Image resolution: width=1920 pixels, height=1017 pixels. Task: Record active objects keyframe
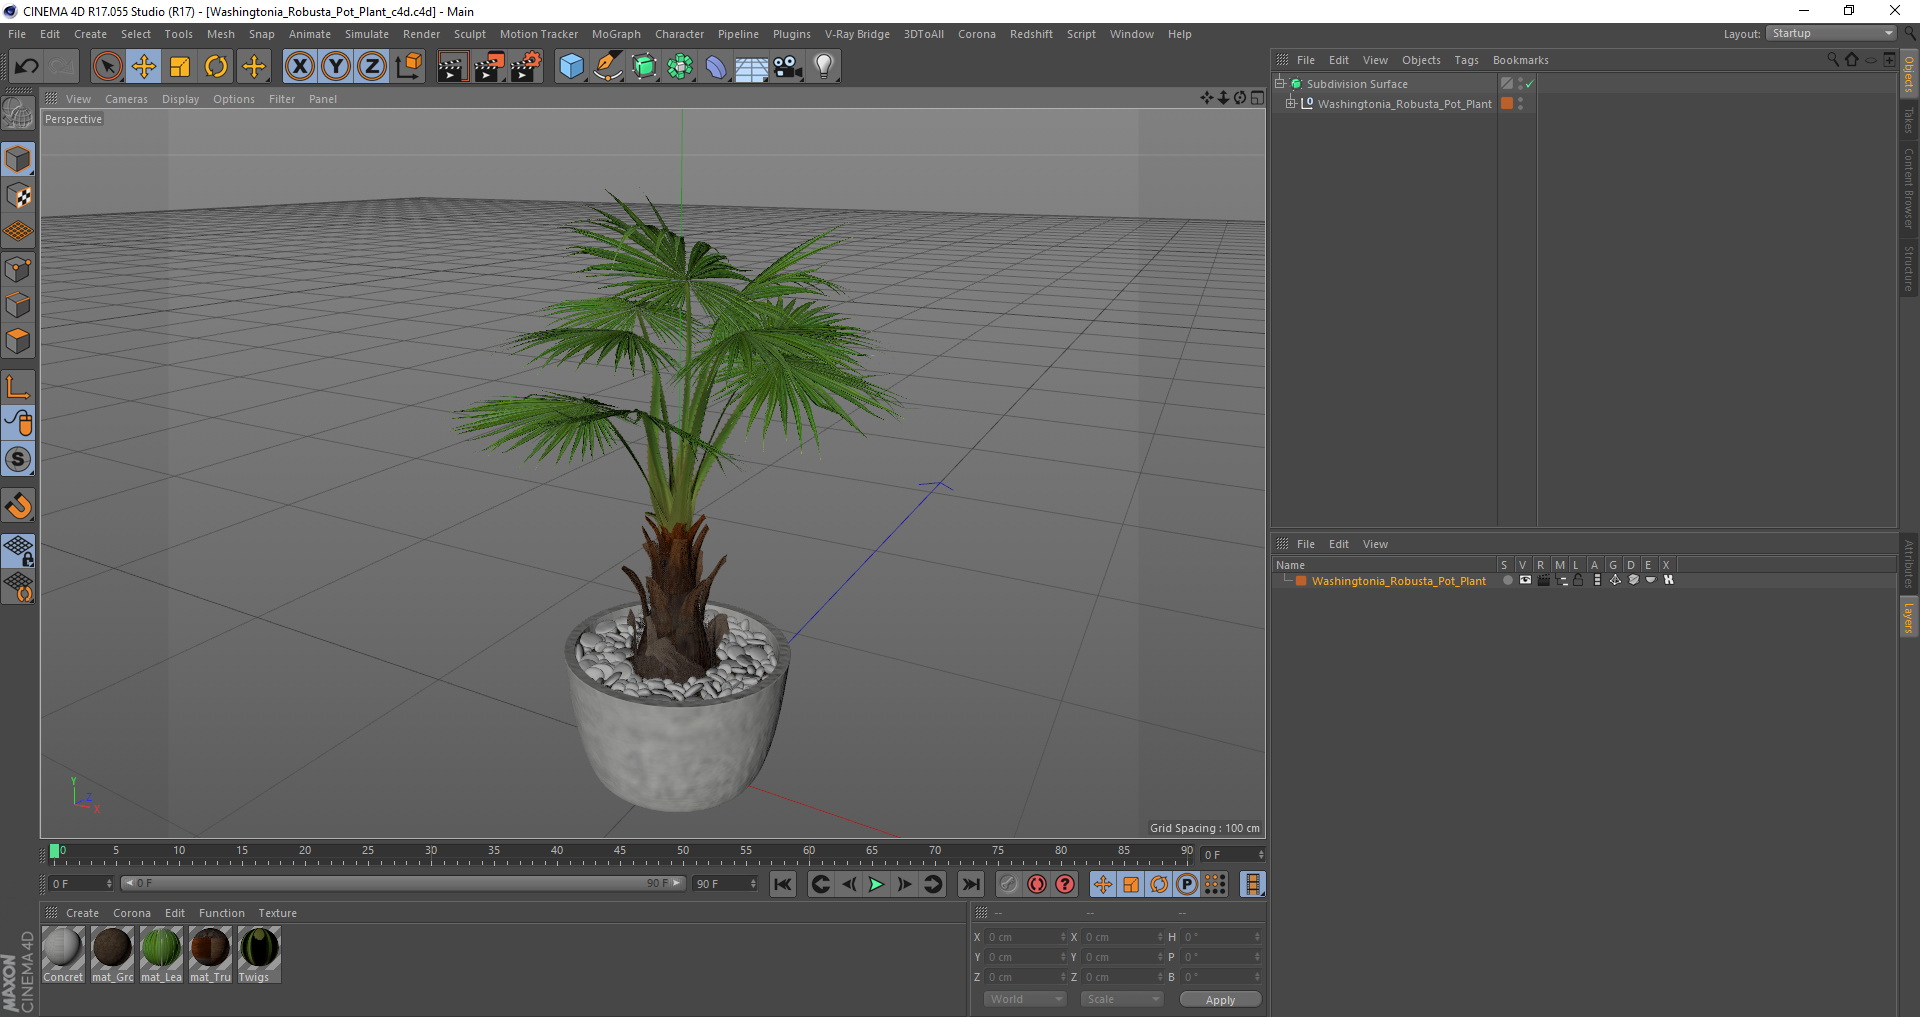pyautogui.click(x=1009, y=884)
